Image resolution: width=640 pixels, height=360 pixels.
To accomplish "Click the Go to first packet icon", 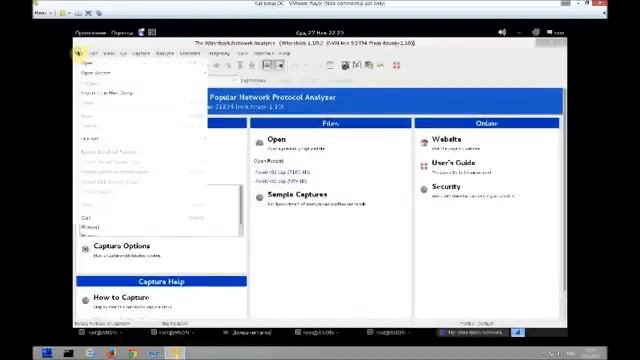I will pos(240,65).
